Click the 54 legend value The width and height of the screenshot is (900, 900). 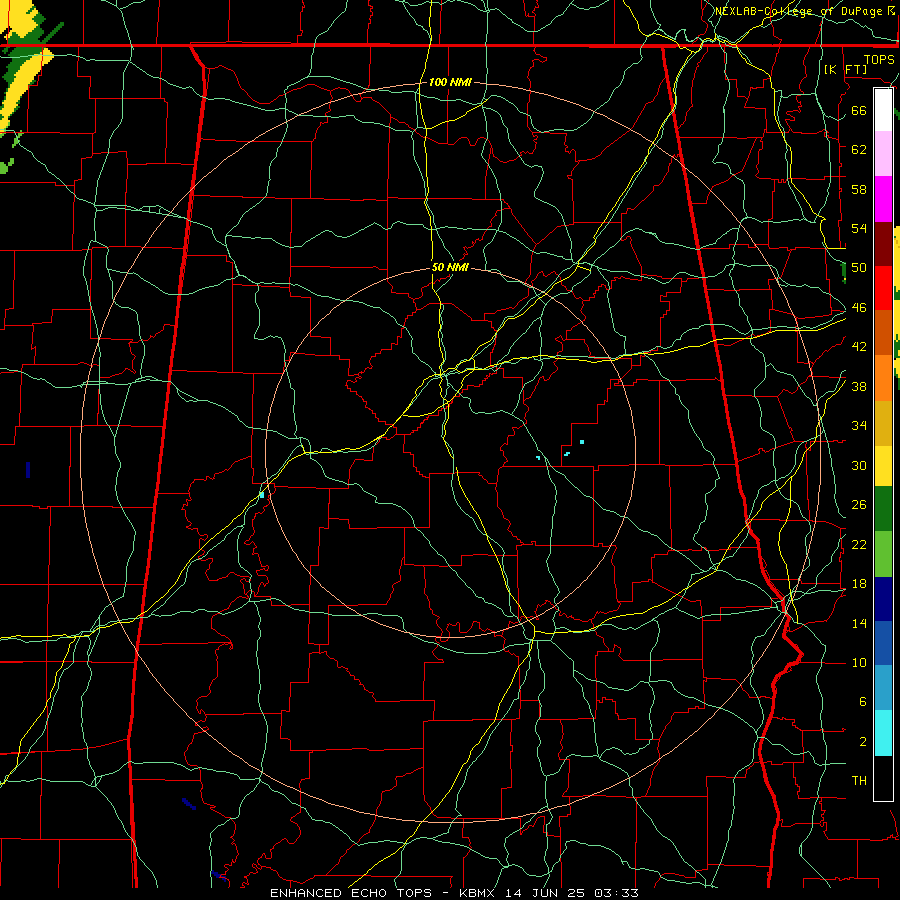pyautogui.click(x=859, y=229)
